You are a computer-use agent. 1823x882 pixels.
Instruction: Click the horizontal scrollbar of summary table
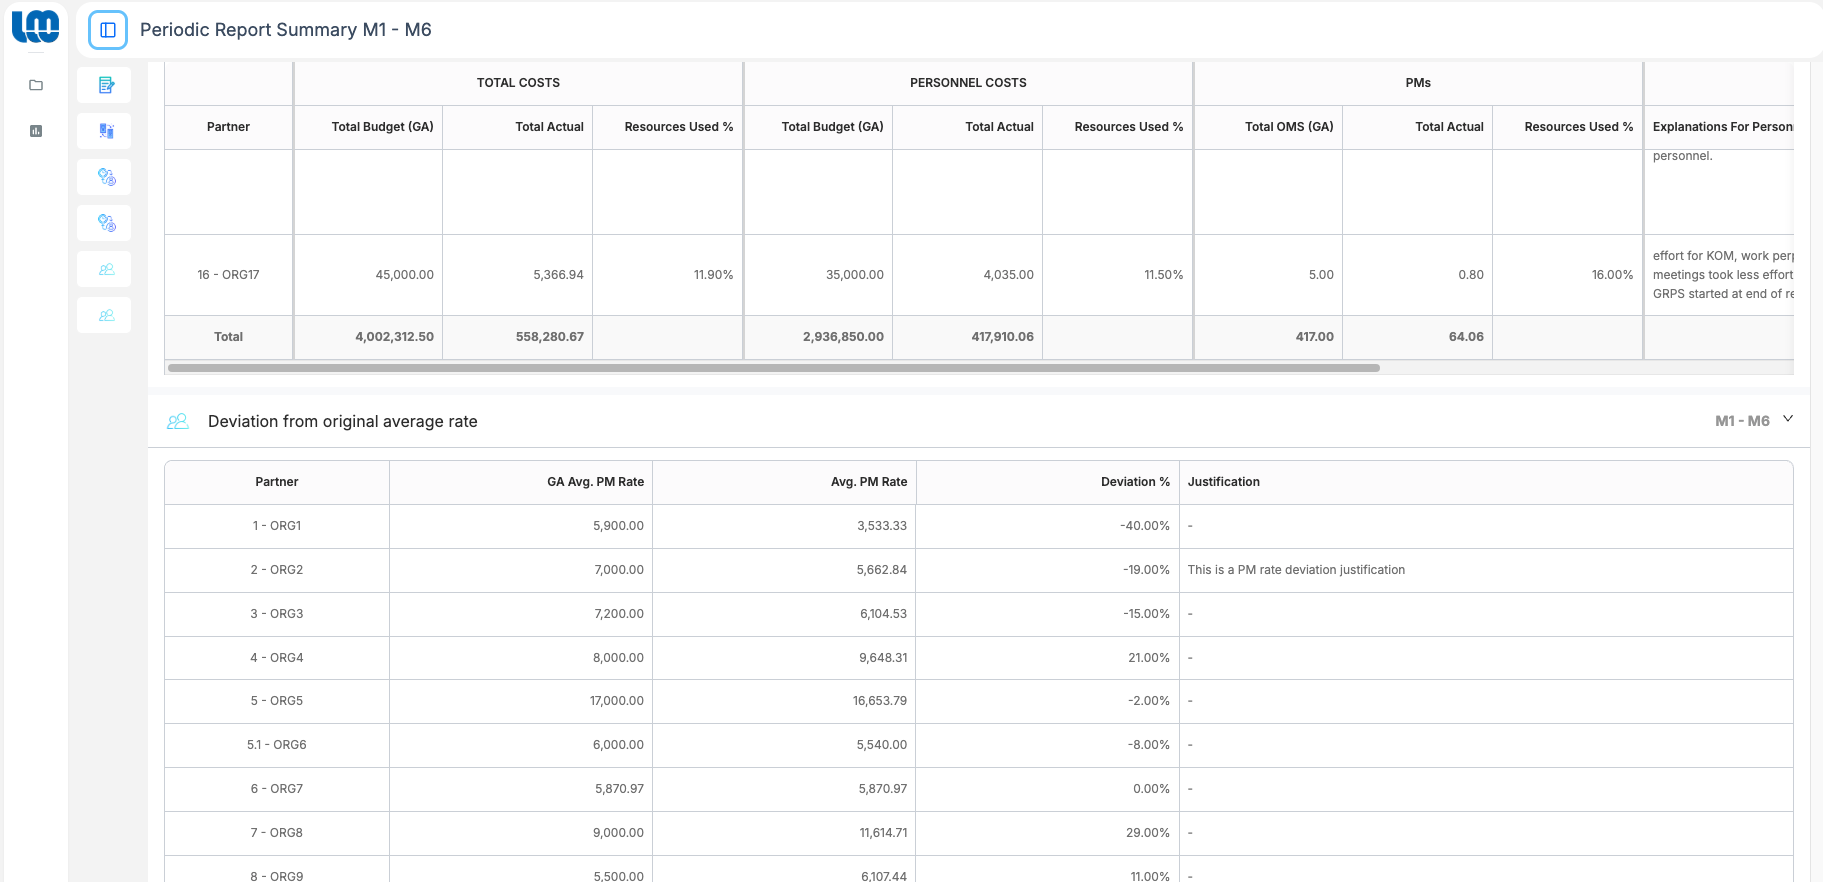point(774,368)
